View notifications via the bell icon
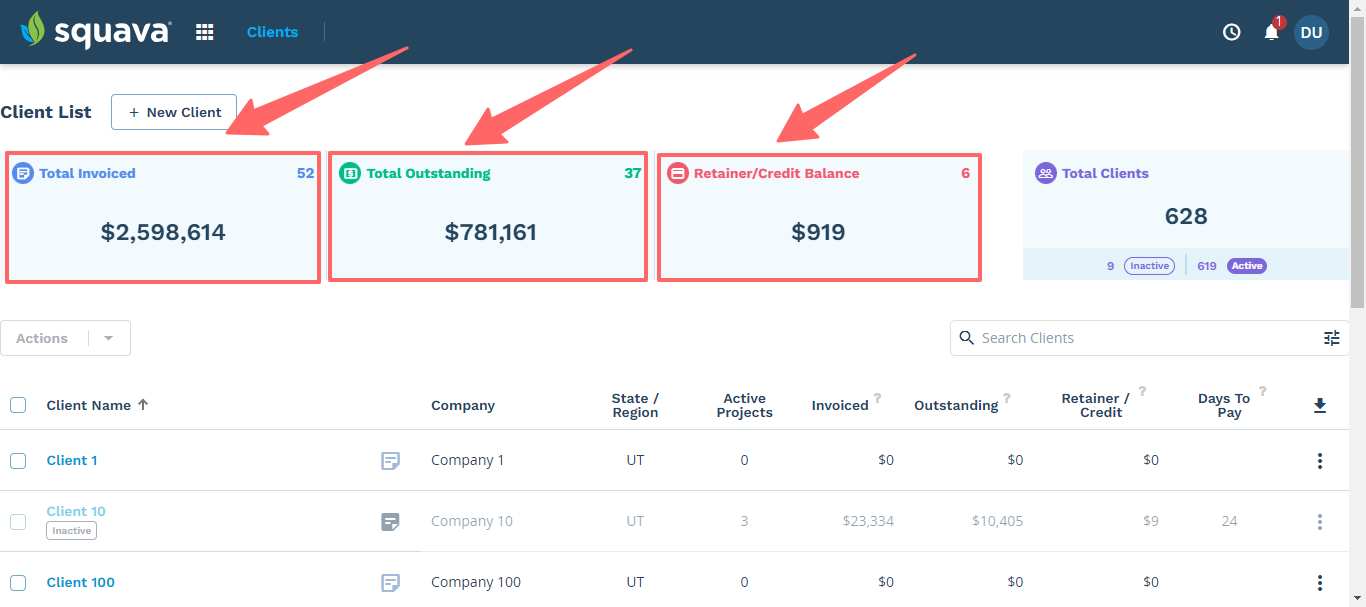This screenshot has height=607, width=1366. (x=1270, y=33)
